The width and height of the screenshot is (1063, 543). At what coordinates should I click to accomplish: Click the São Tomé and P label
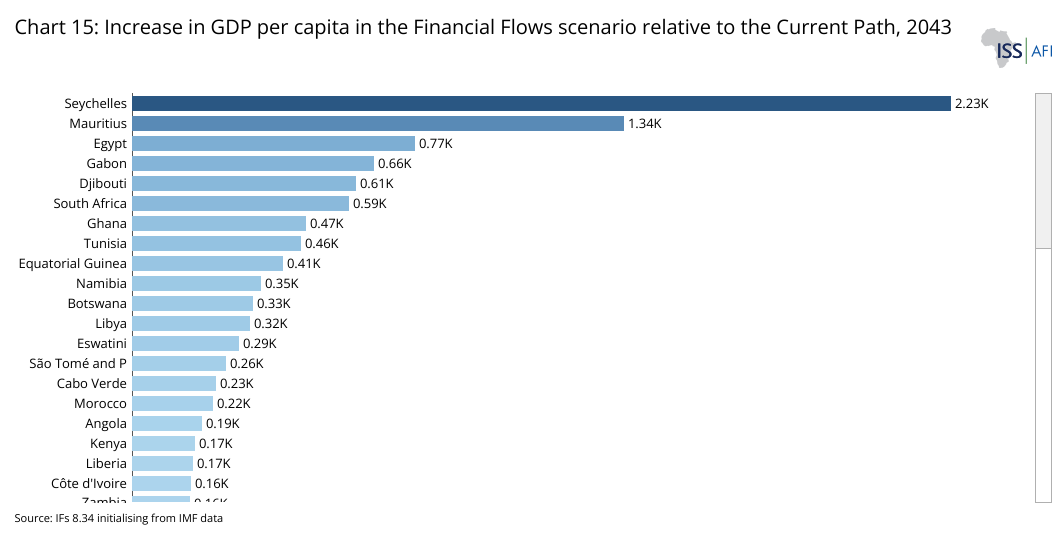click(x=78, y=363)
